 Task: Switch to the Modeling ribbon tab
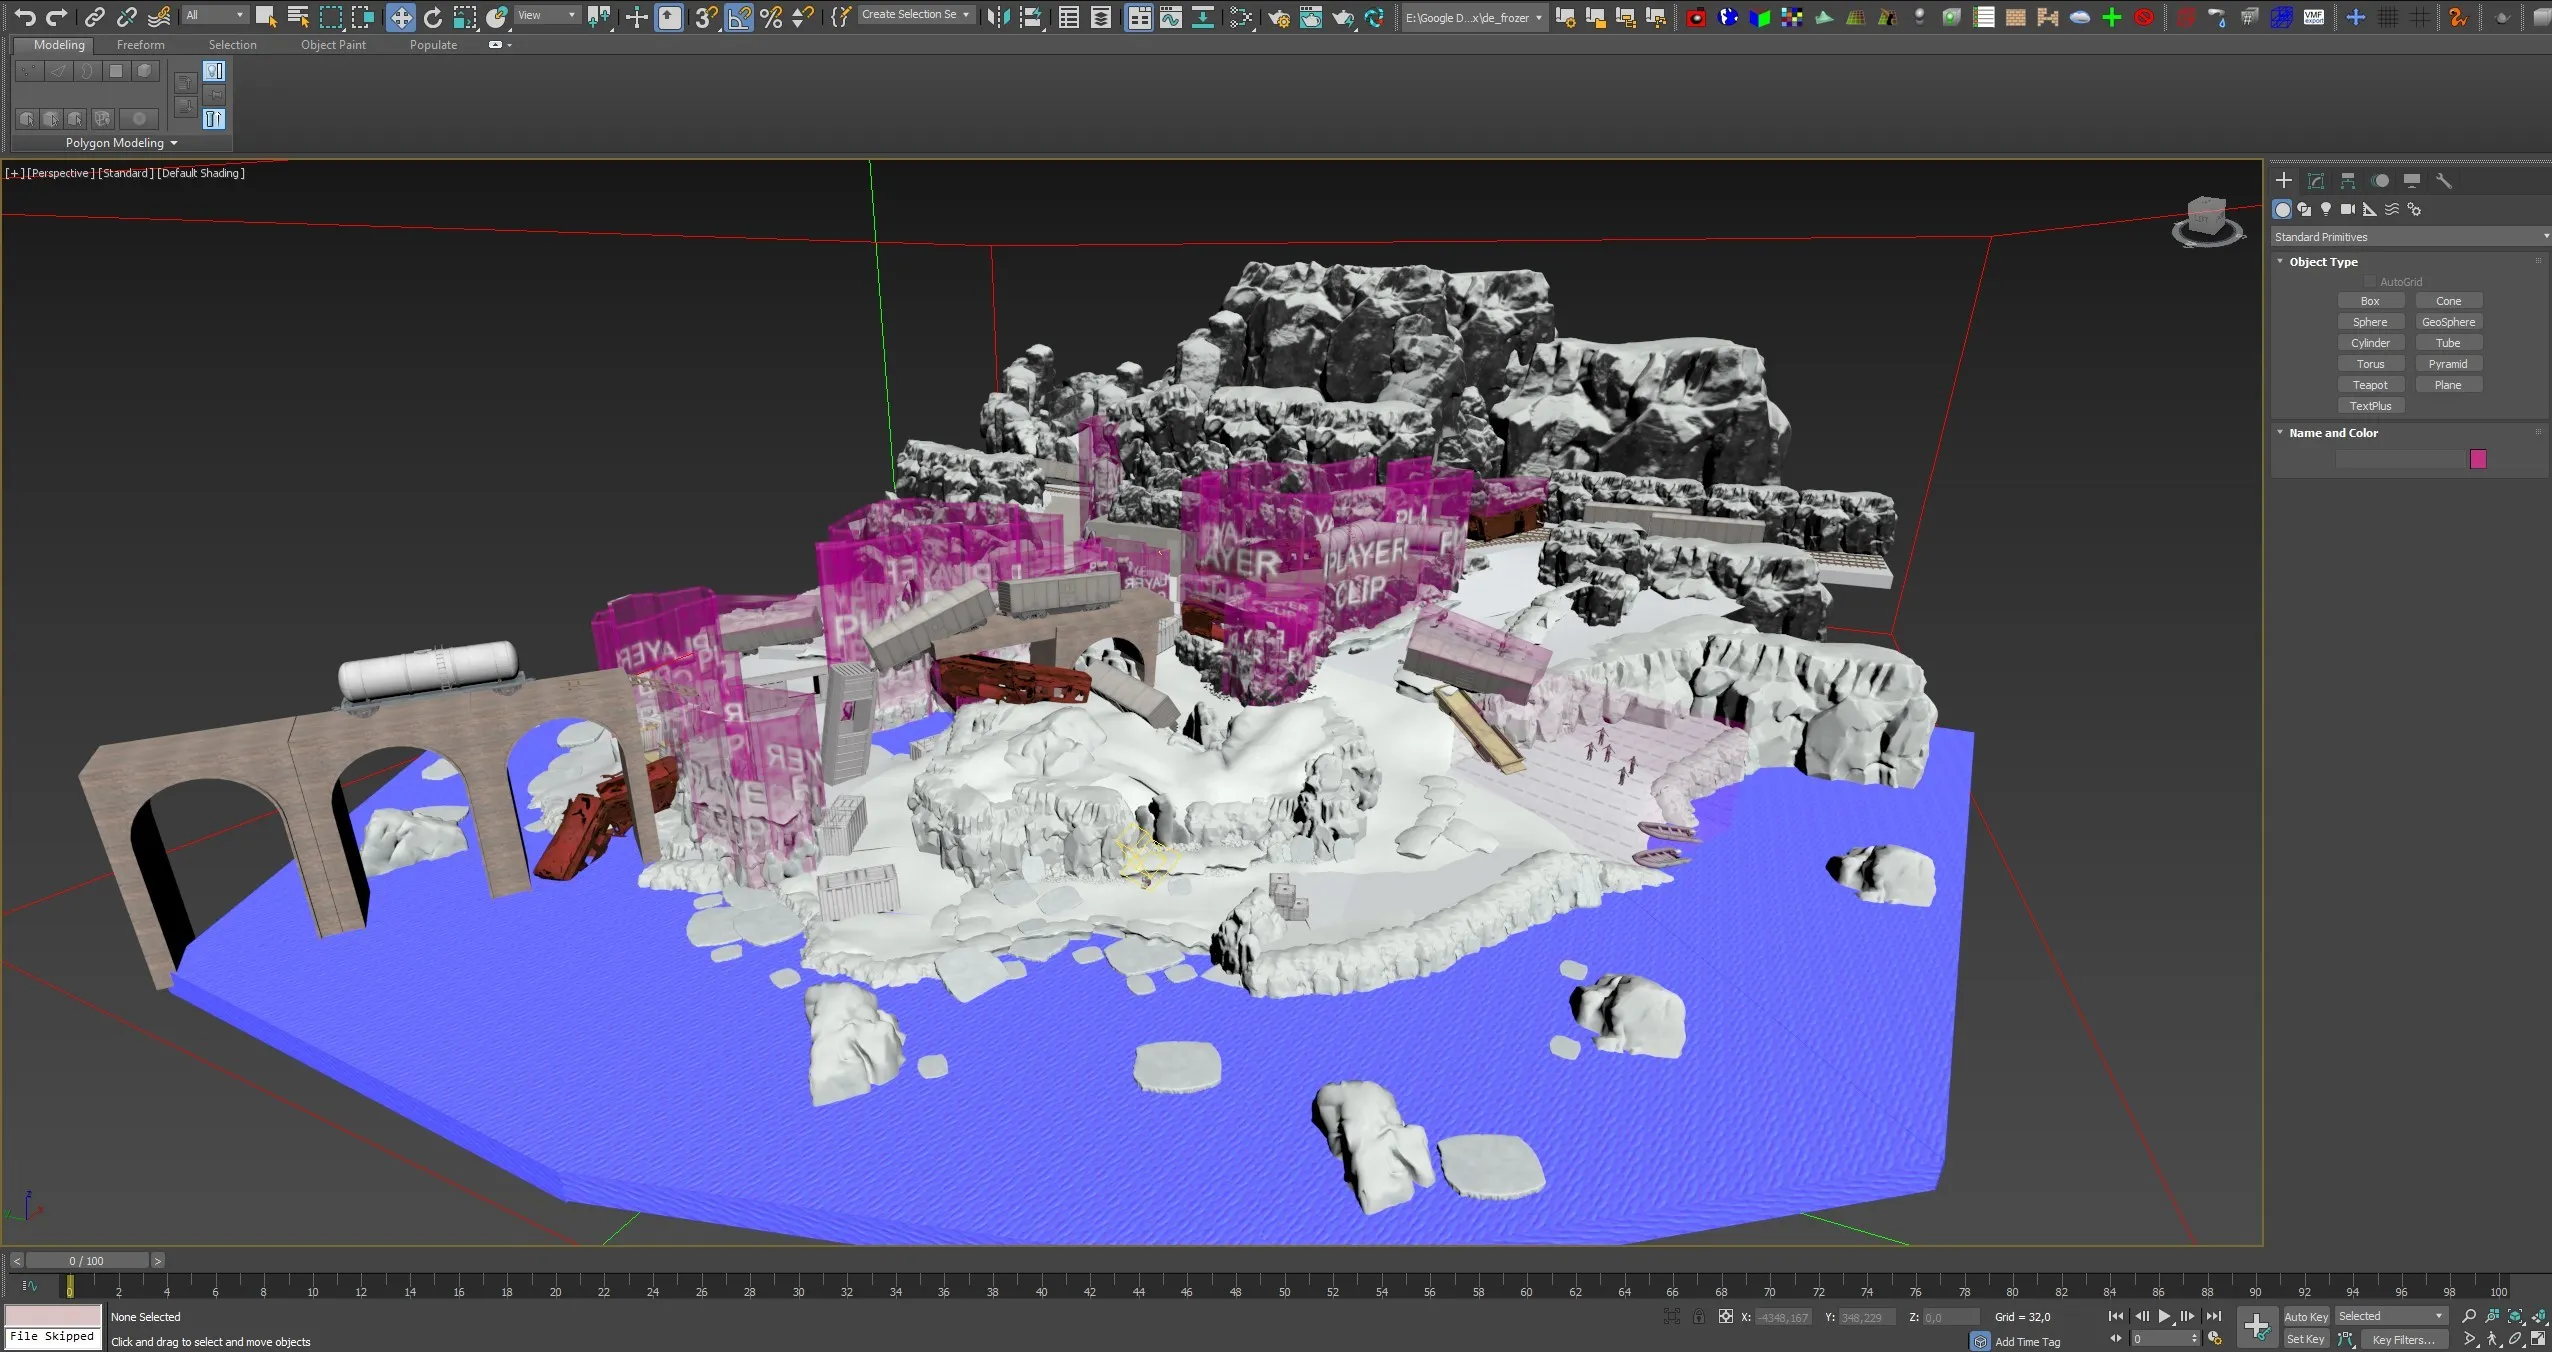point(59,45)
